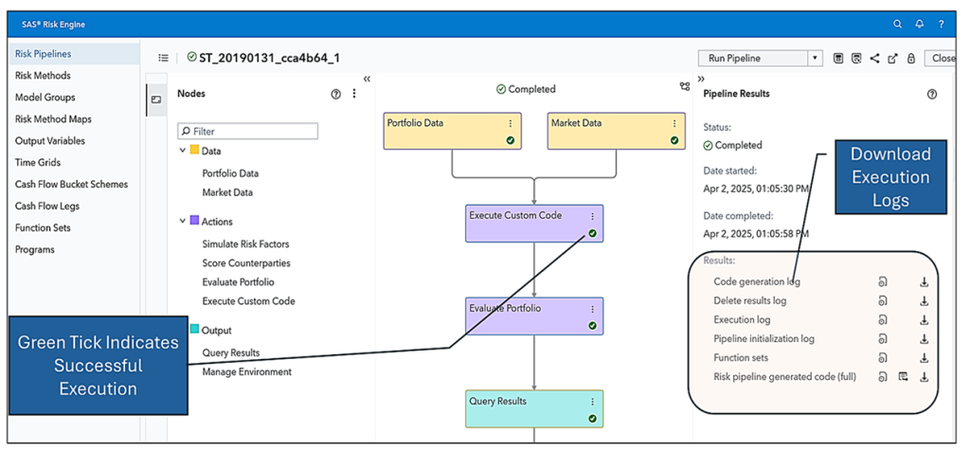Select Portfolio Data in Nodes tree
Screen dimensions: 970x451
point(230,173)
